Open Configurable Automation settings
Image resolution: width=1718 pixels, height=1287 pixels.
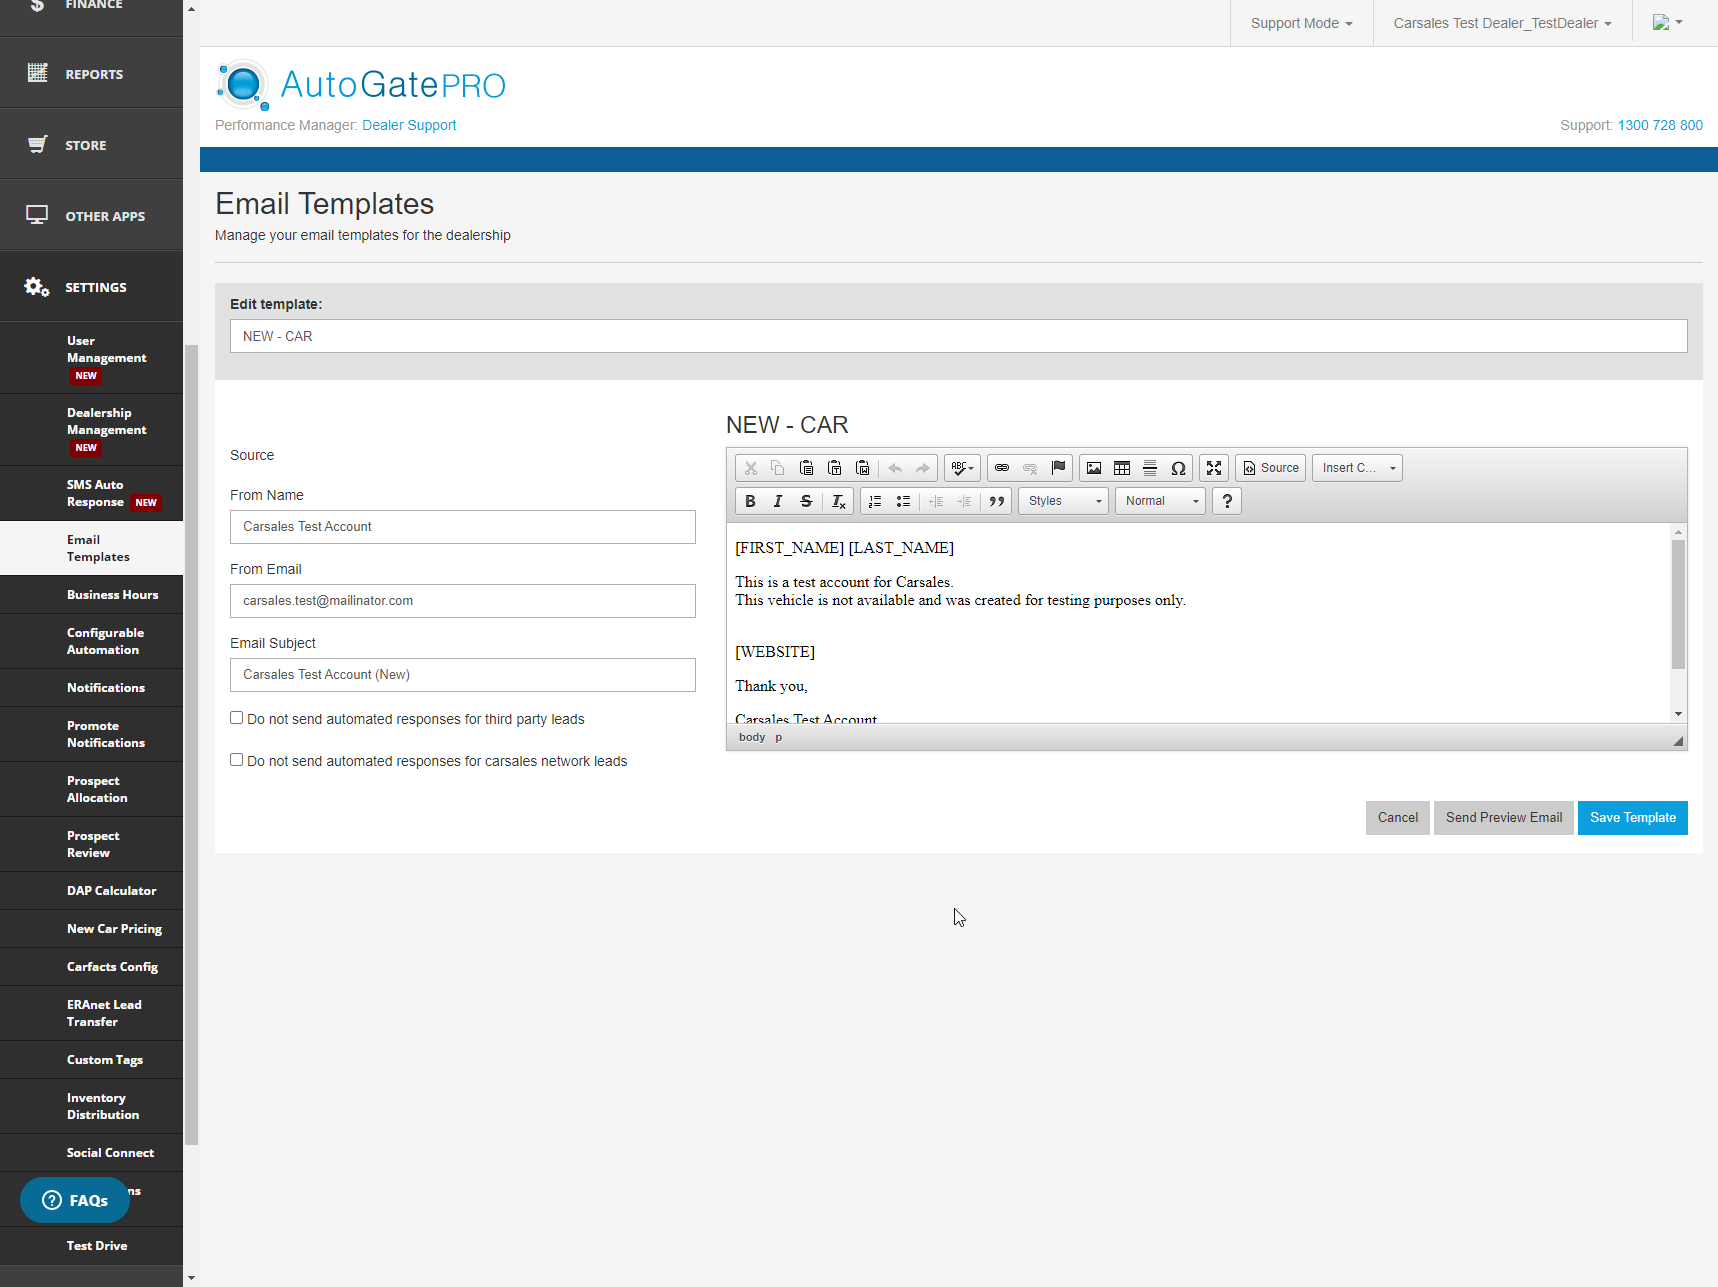[91, 641]
